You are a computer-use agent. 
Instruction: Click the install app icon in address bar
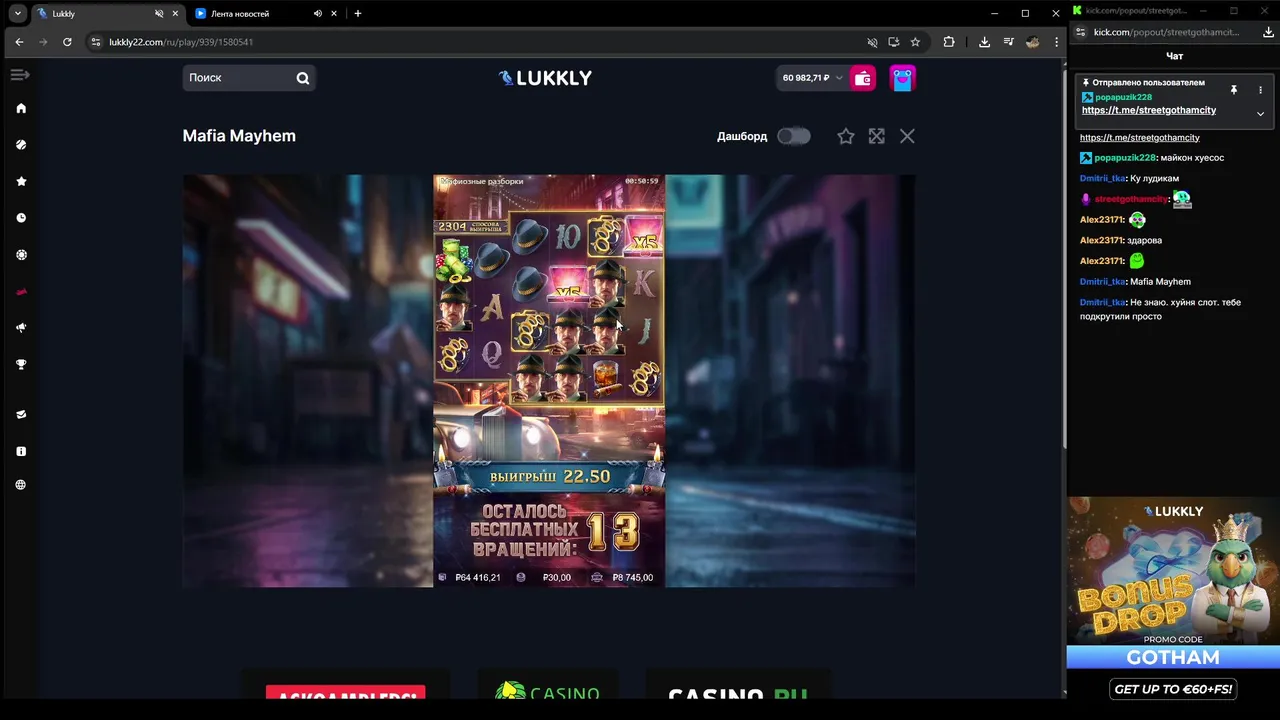click(894, 42)
